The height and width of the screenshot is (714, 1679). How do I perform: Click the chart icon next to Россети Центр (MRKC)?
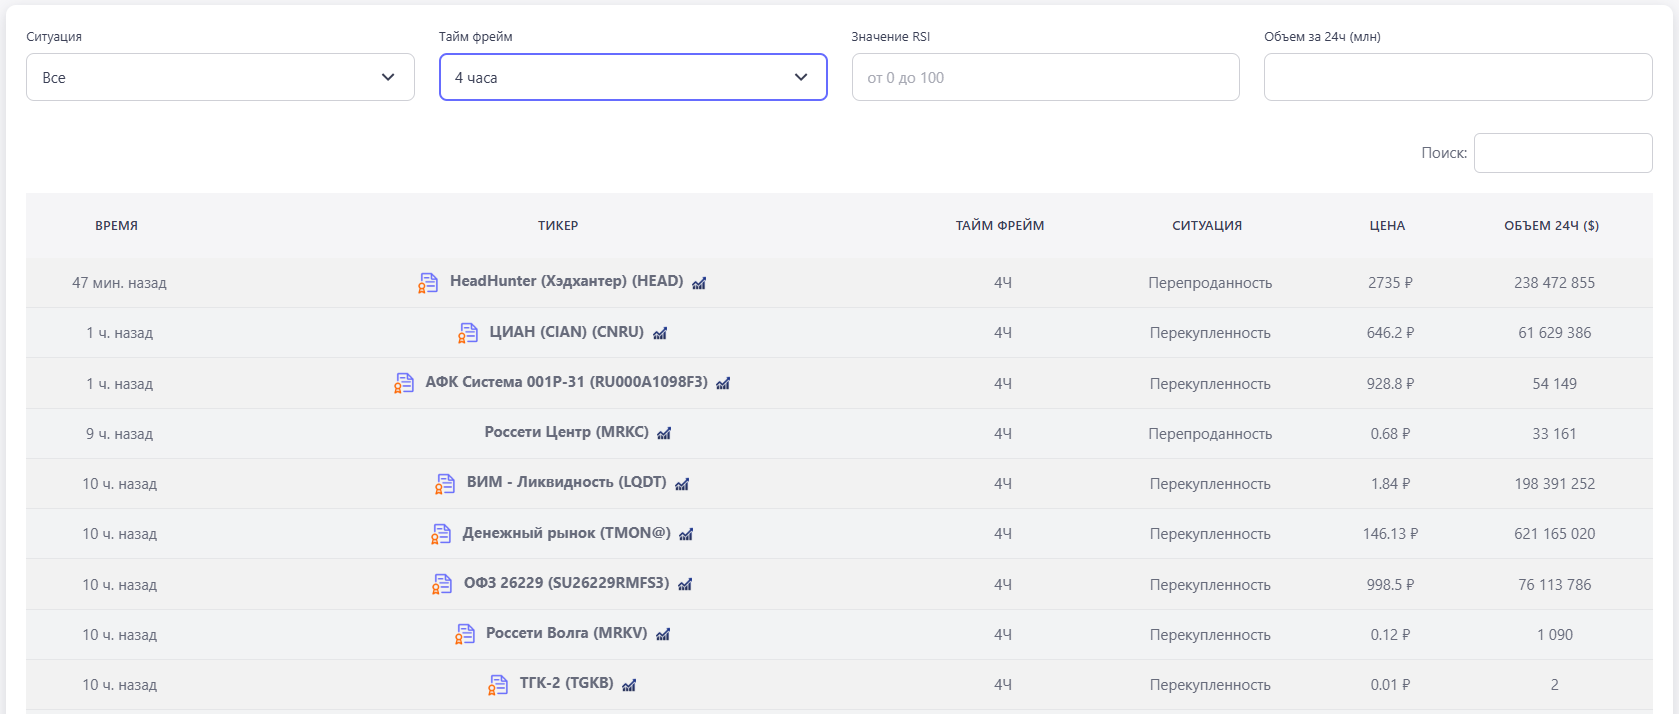(664, 433)
